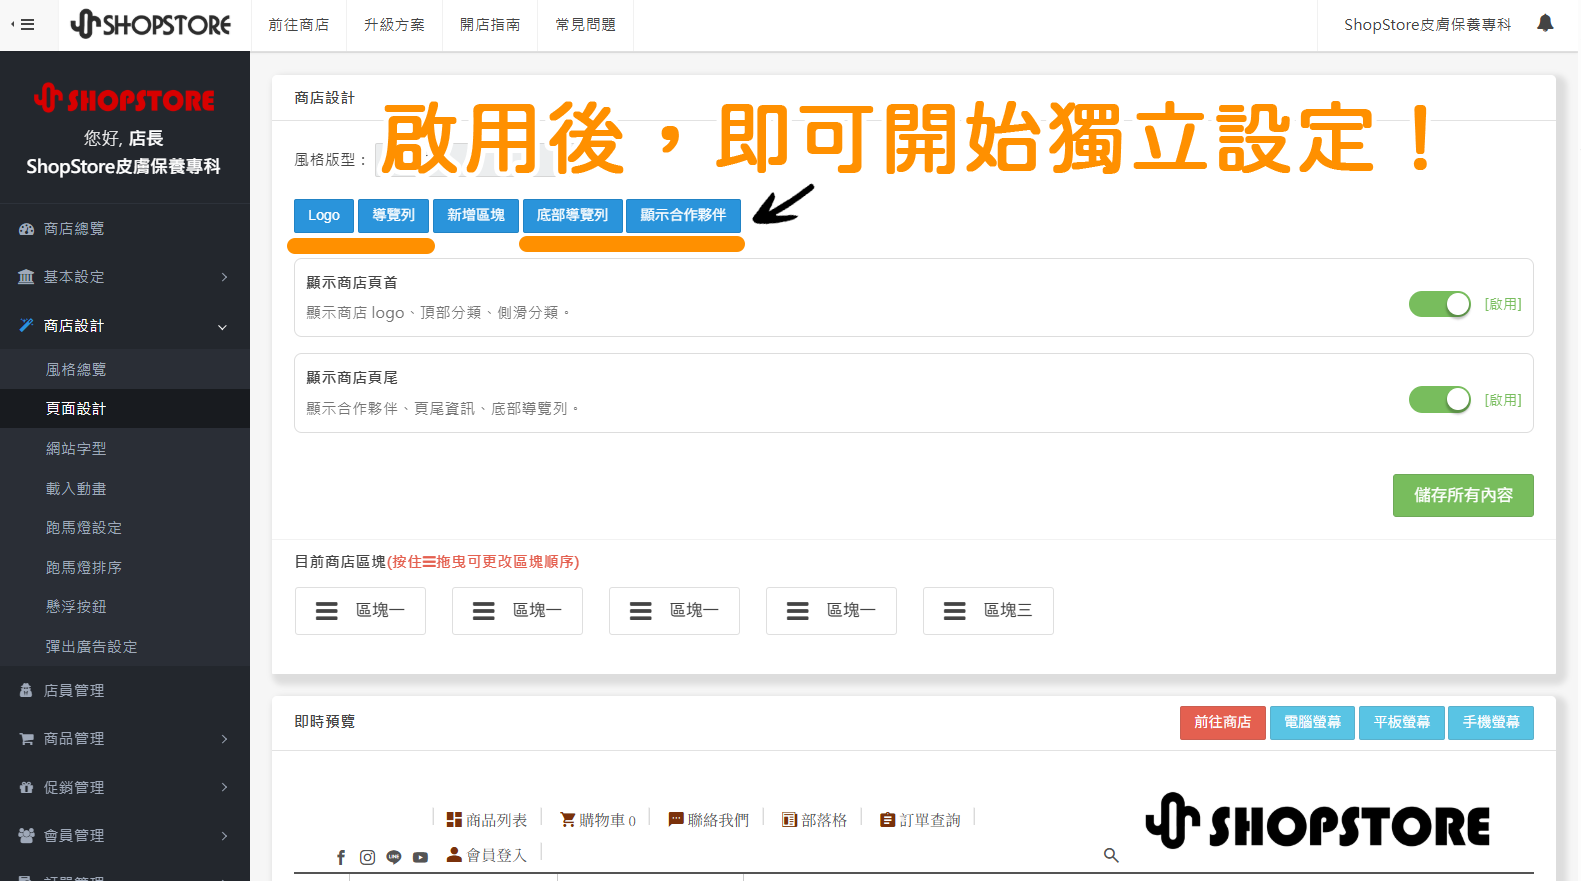The height and width of the screenshot is (881, 1581).
Task: Expand 基本設定 sidebar chevron
Action: (x=224, y=277)
